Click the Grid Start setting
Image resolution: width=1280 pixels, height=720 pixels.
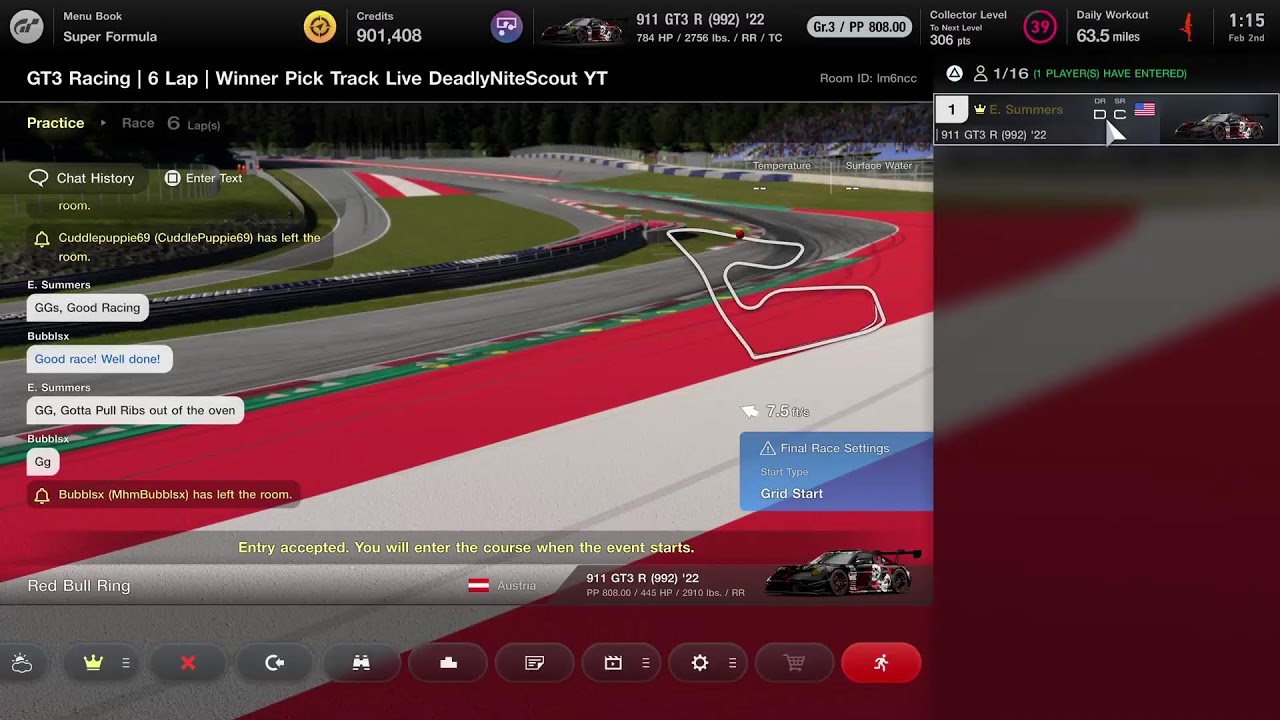pos(792,494)
